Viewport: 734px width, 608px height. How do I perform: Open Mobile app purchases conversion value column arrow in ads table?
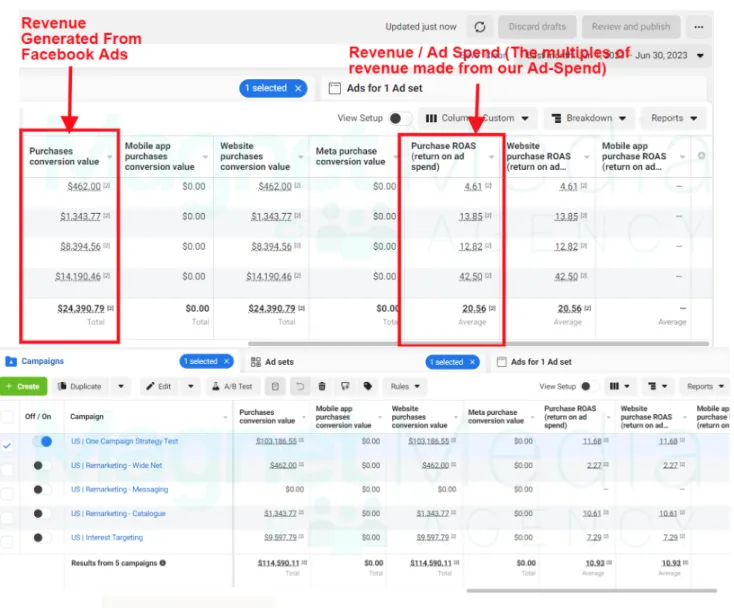tap(205, 157)
